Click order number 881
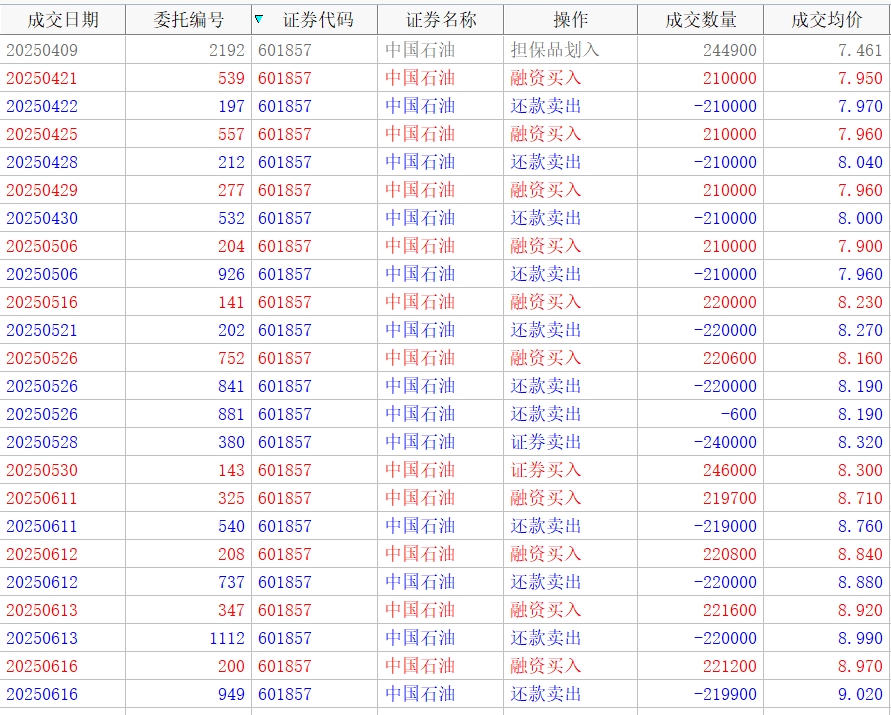This screenshot has height=715, width=891. pos(231,414)
